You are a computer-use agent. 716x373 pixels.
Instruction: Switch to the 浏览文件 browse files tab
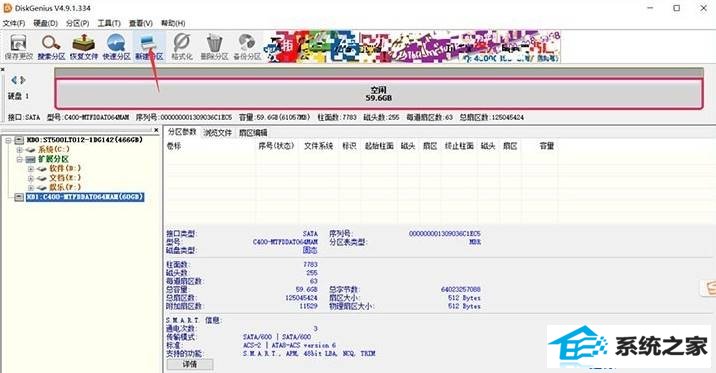217,133
